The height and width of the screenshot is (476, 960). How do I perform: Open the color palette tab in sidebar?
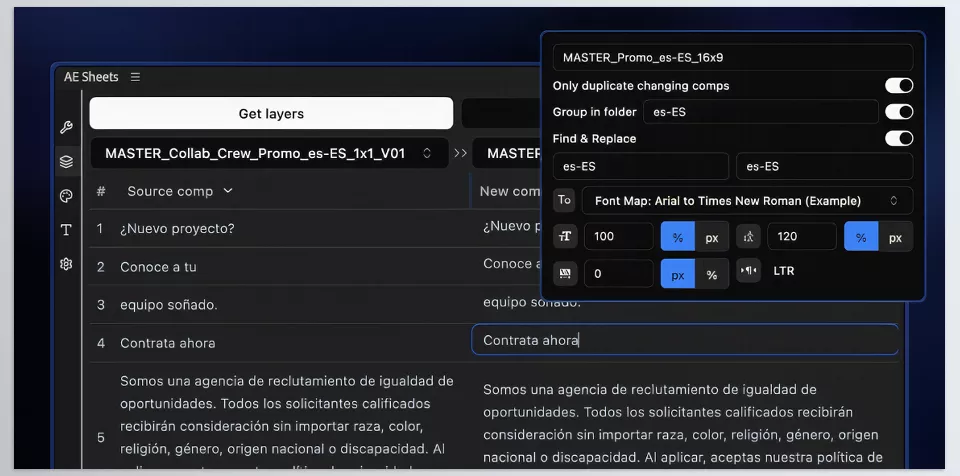point(66,196)
